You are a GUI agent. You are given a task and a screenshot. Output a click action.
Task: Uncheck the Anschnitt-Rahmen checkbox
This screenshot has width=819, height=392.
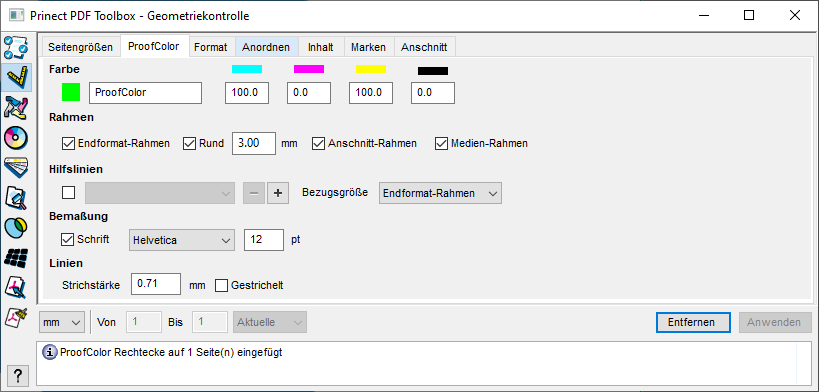click(318, 143)
